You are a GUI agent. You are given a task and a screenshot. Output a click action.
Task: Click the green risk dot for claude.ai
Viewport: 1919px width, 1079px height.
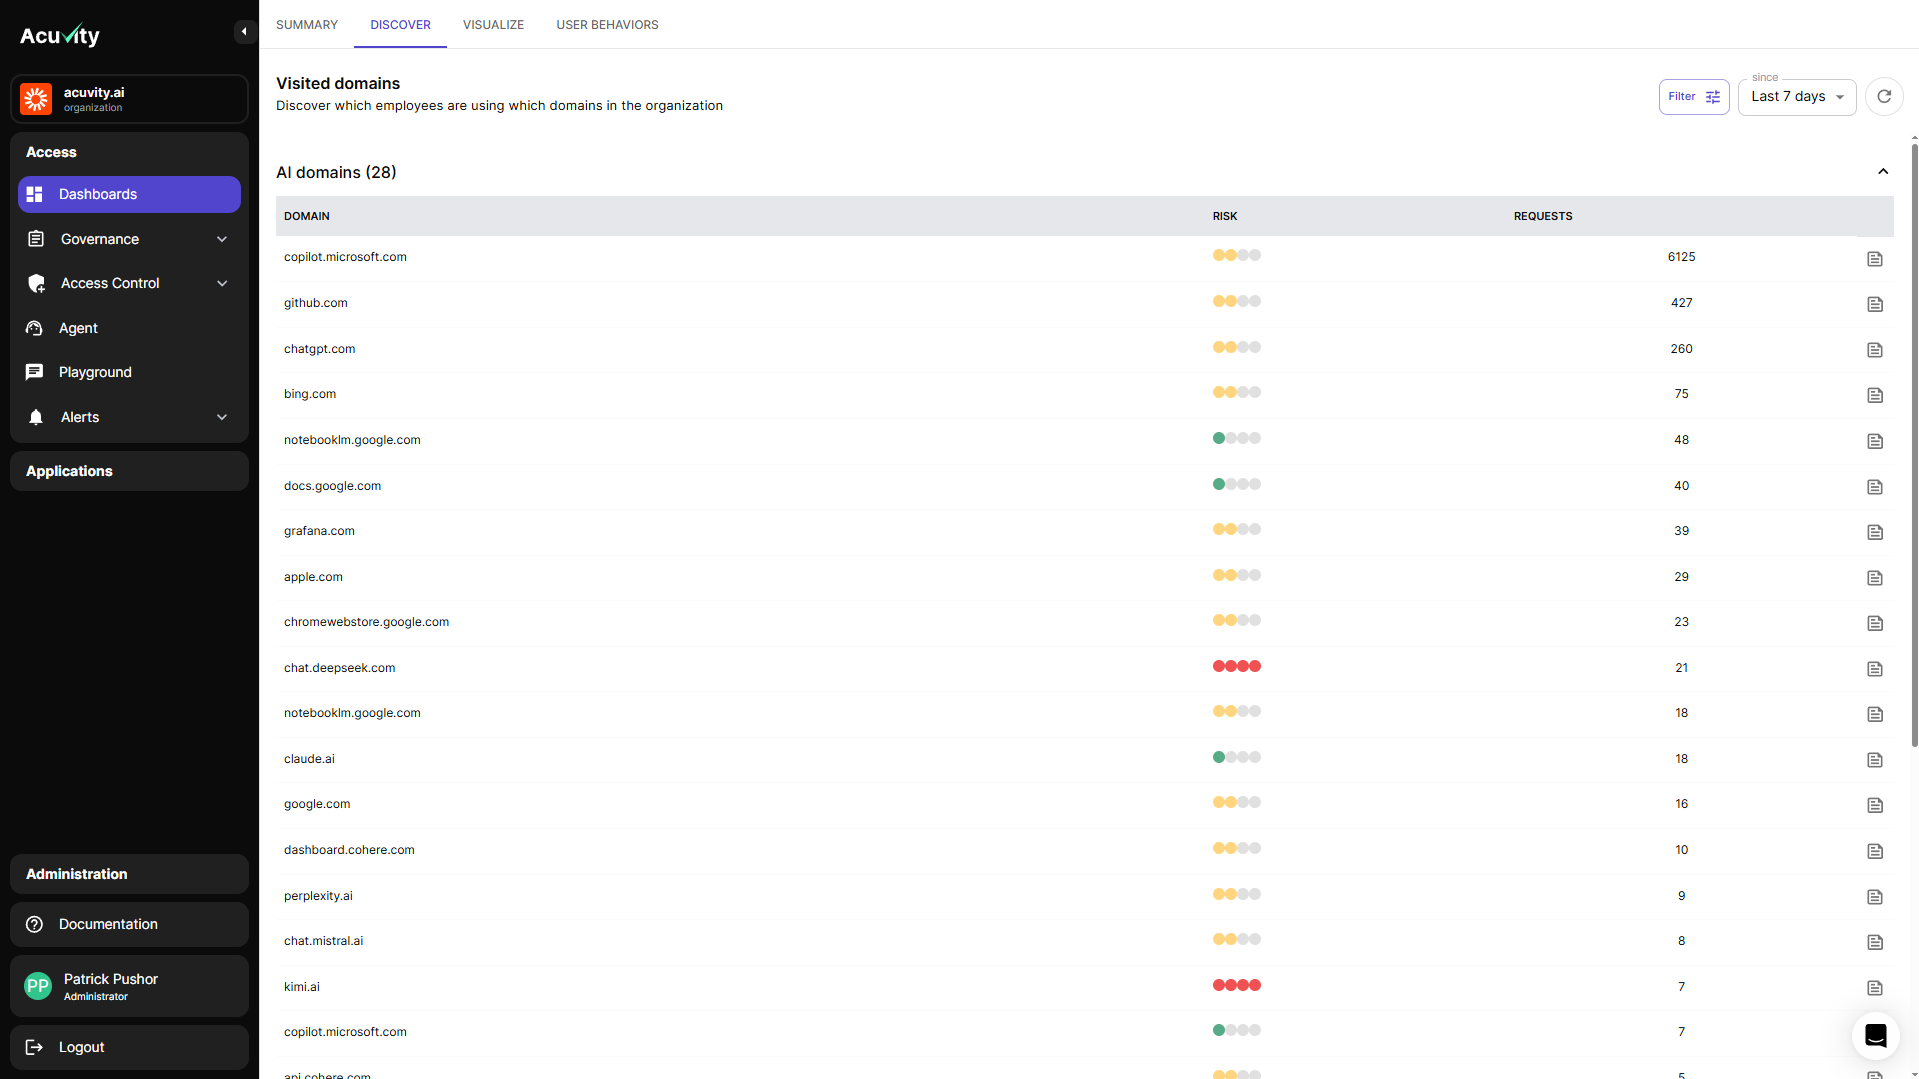coord(1219,757)
